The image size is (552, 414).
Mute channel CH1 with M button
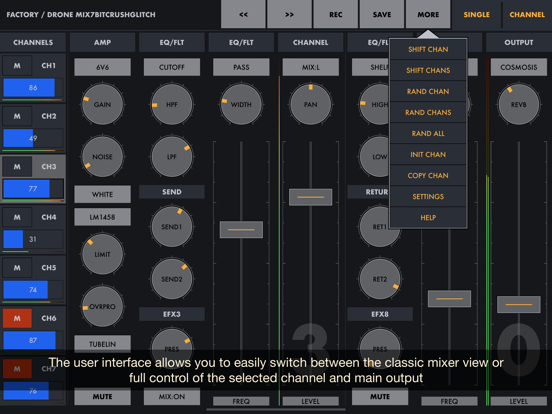[x=17, y=65]
